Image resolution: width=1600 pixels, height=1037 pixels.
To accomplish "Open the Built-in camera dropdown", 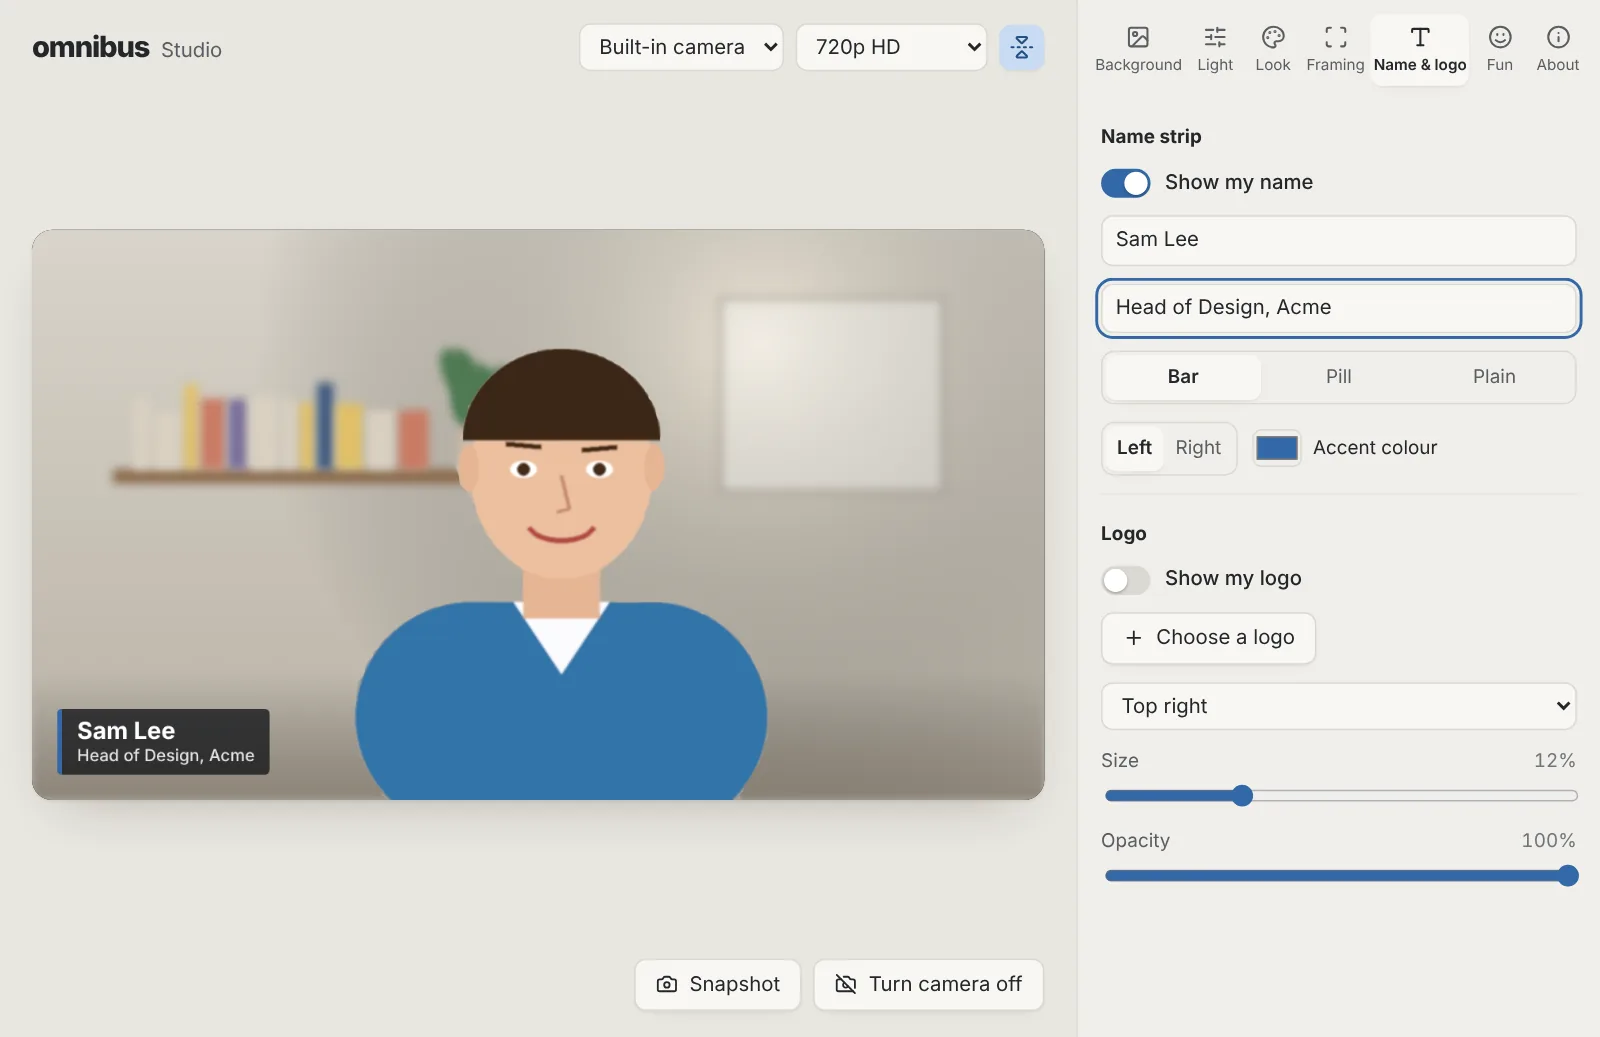I will point(681,47).
